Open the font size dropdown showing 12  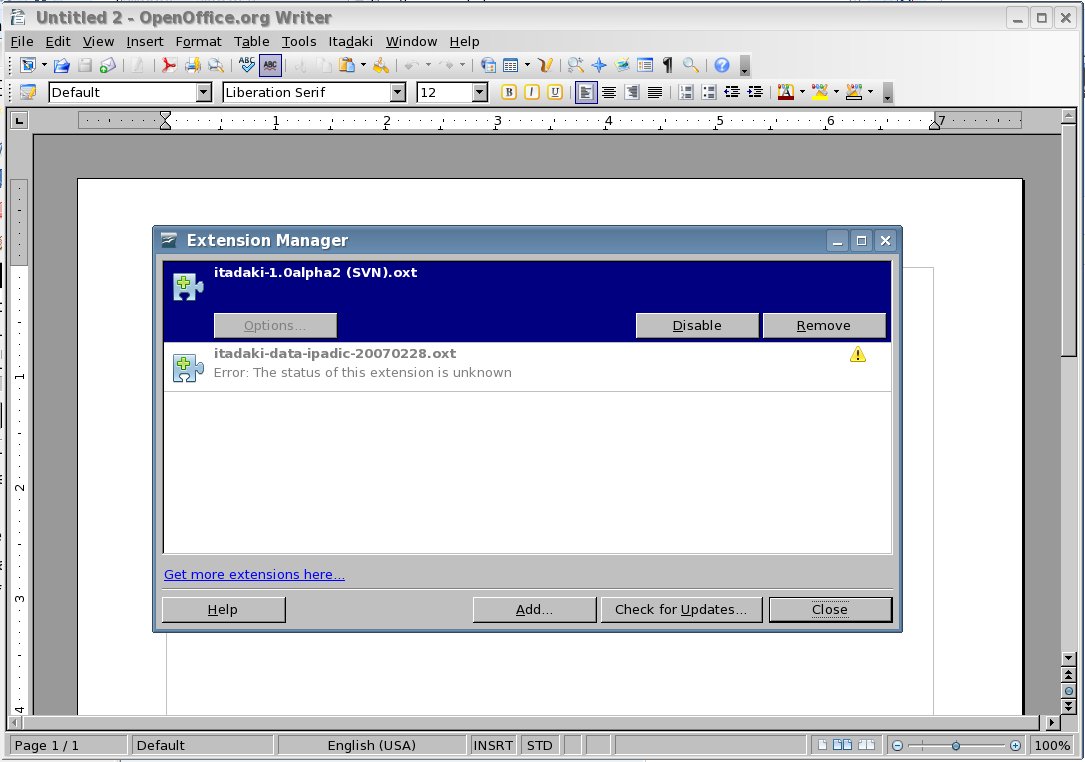click(479, 93)
